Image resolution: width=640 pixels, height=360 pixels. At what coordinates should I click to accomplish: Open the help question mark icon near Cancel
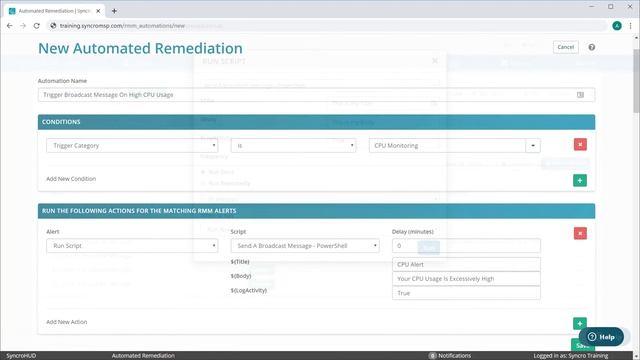[591, 47]
